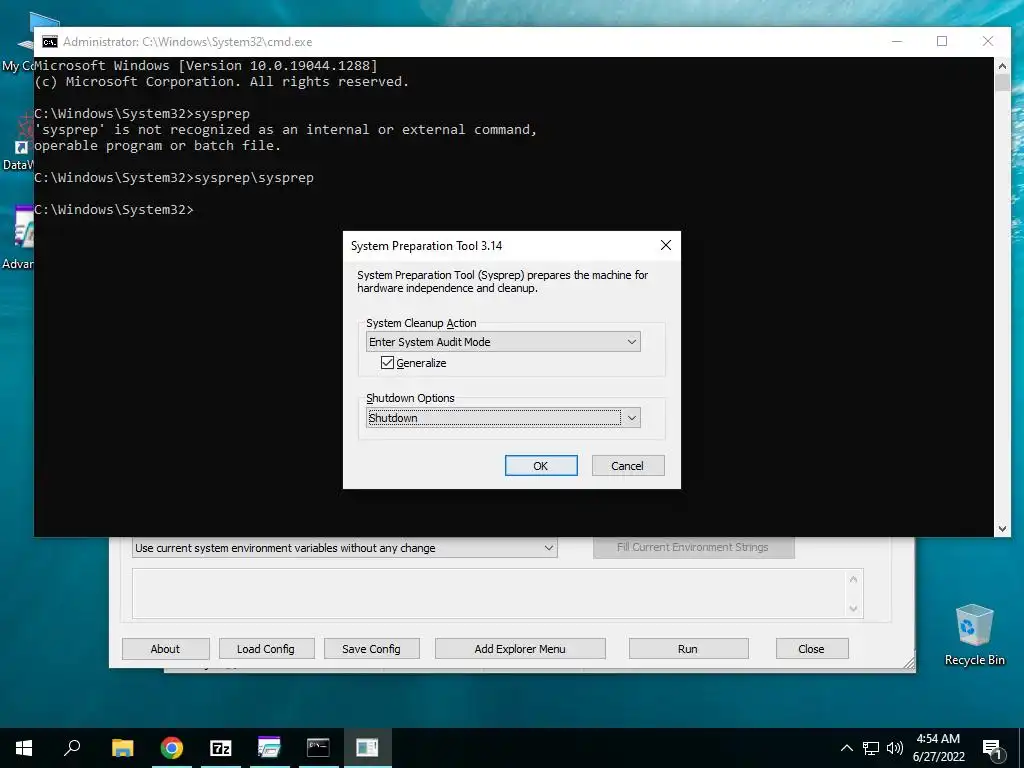Select the Advanced desktop shortcut icon
Image resolution: width=1024 pixels, height=768 pixels.
pos(18,238)
